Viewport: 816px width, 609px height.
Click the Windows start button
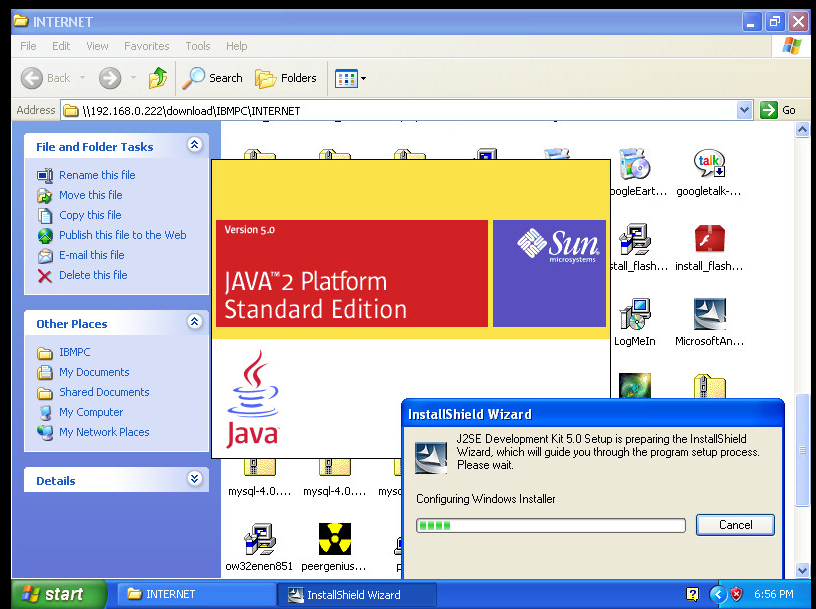[x=53, y=594]
